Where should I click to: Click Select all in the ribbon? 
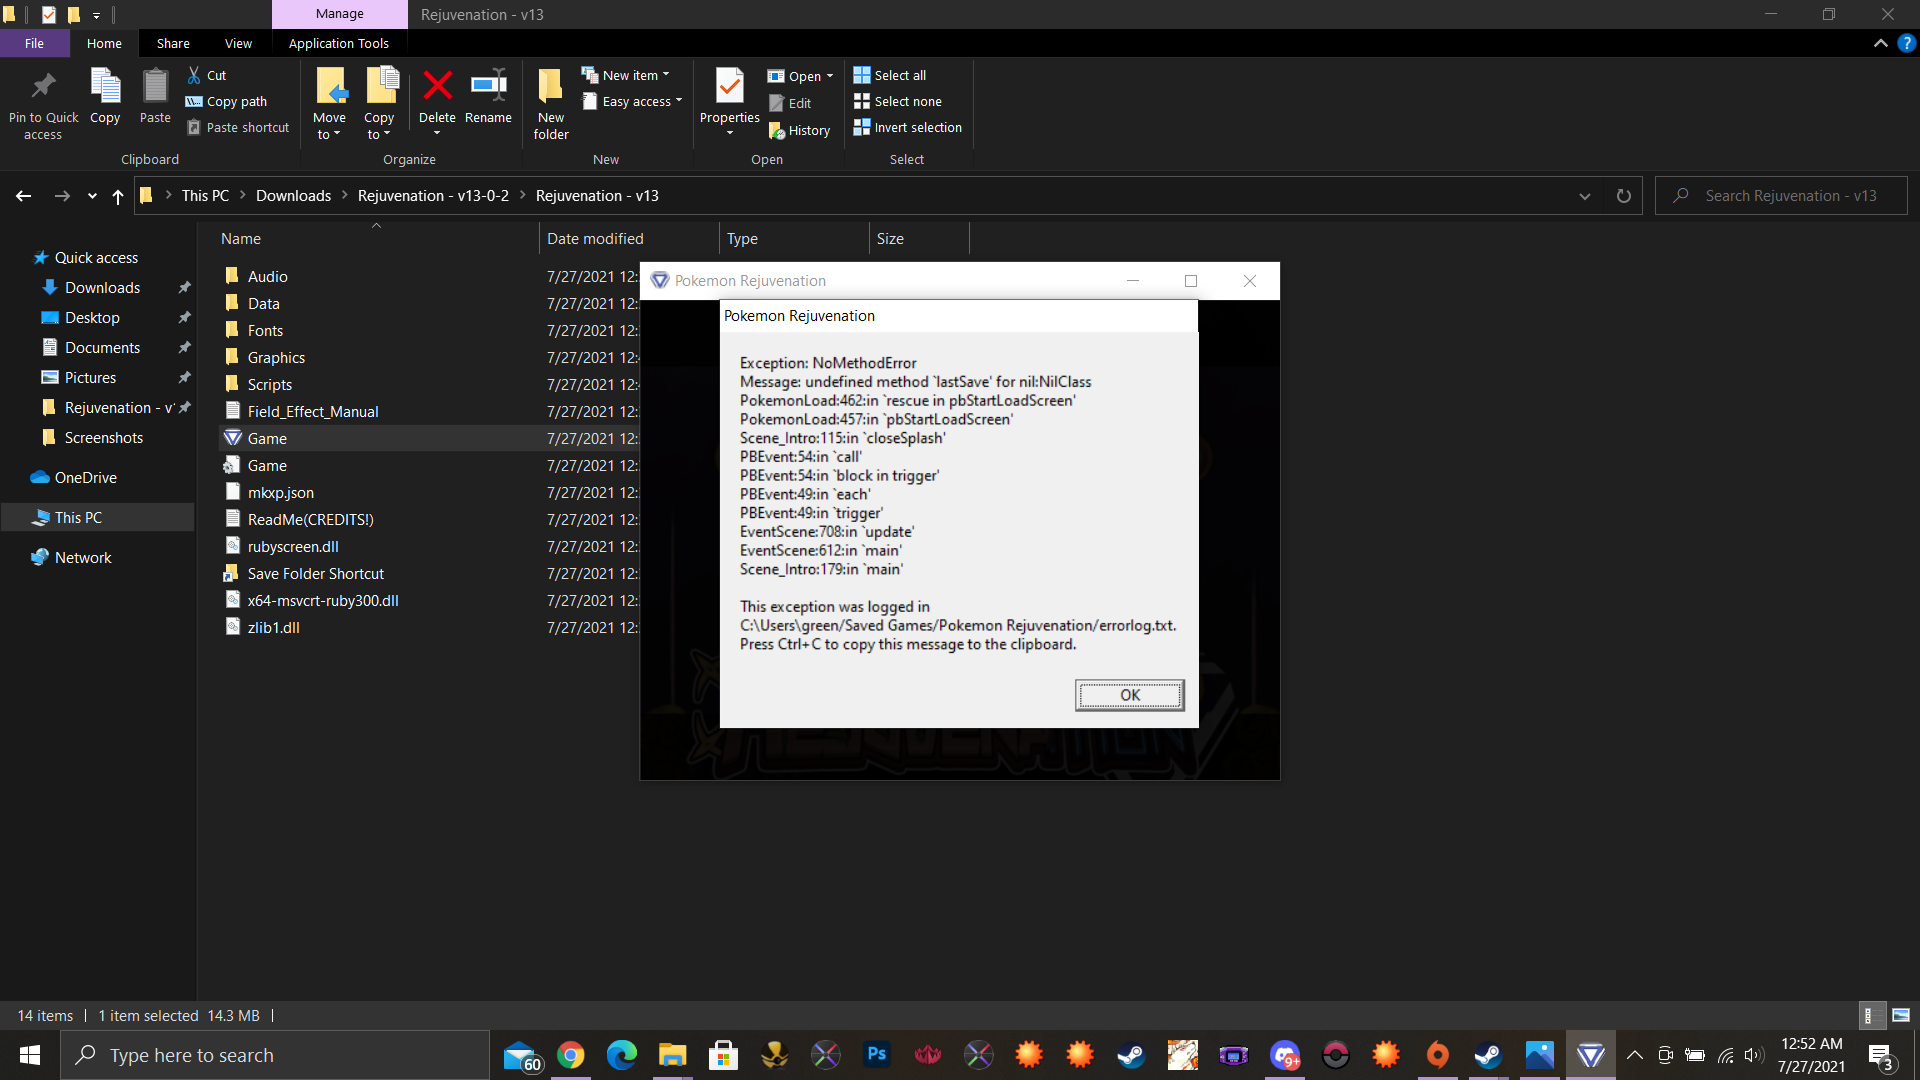[x=890, y=75]
